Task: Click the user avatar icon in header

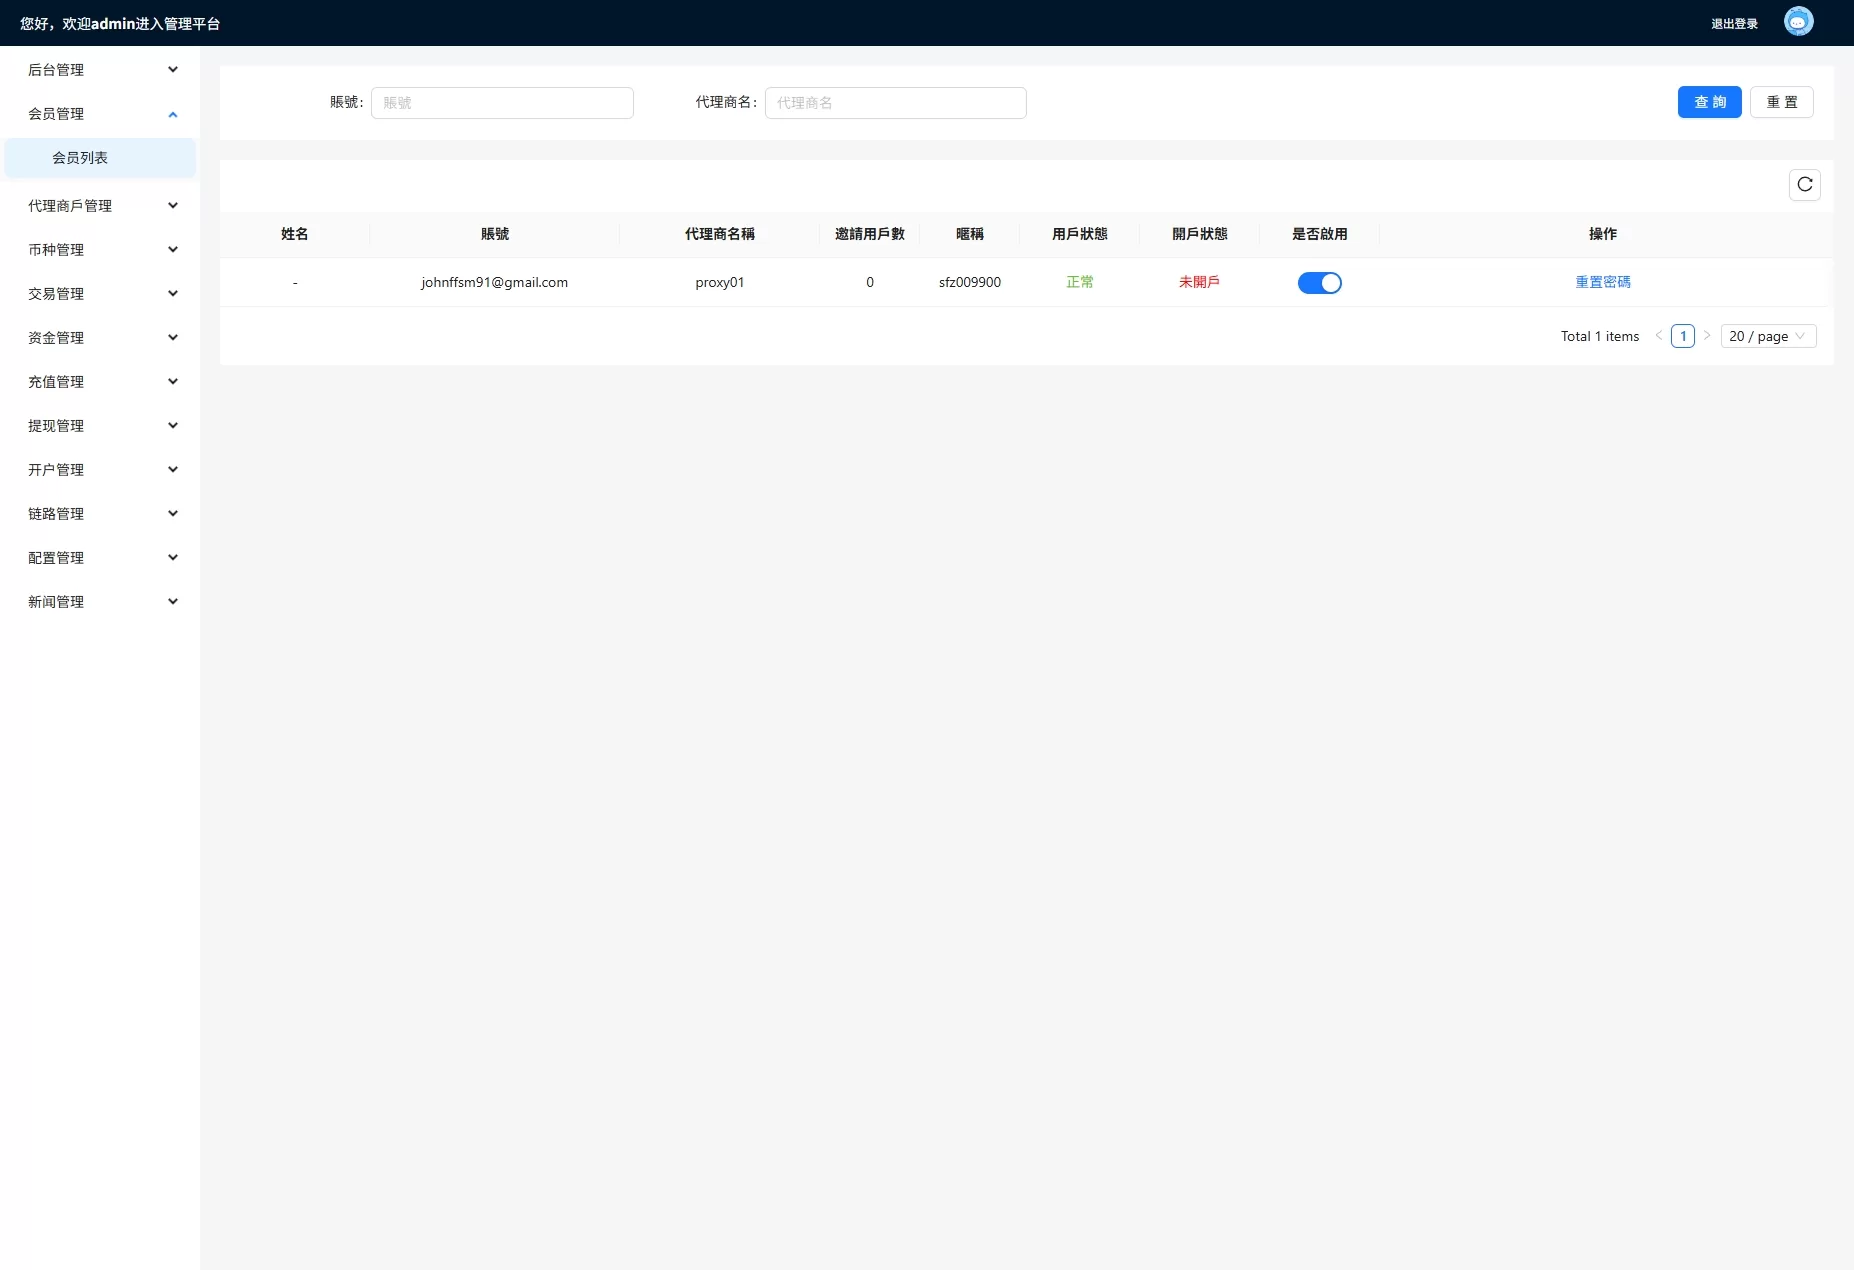Action: pos(1798,22)
